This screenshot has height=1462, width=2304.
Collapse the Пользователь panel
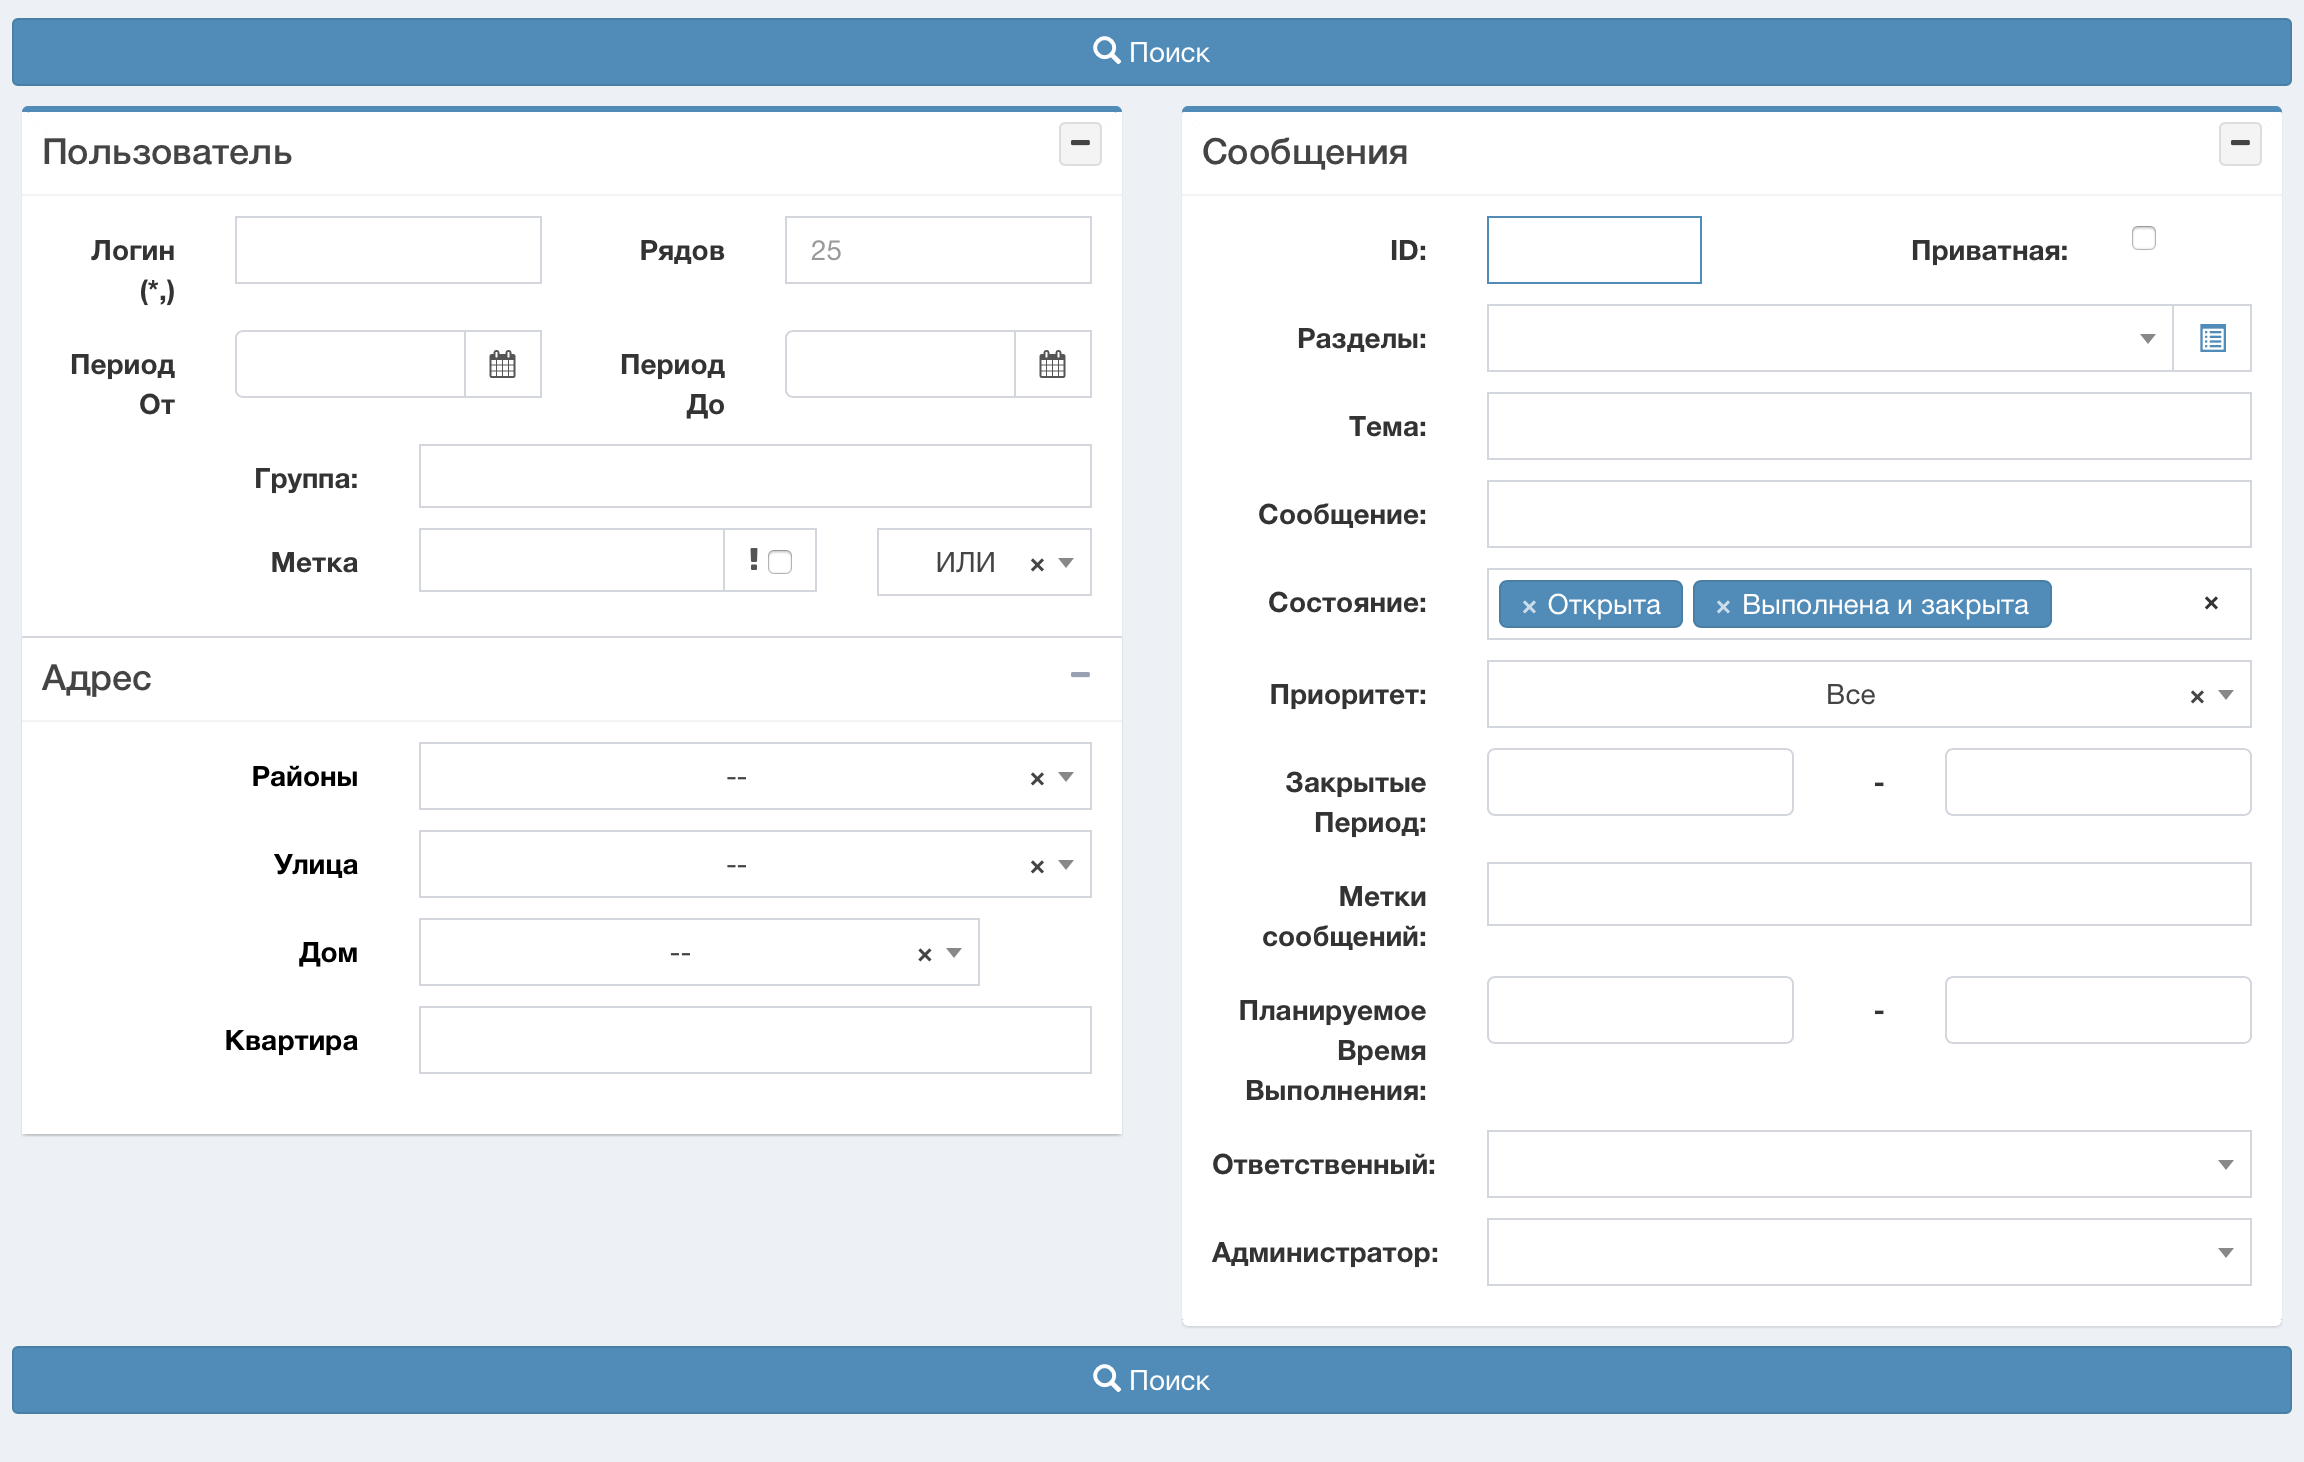click(x=1080, y=144)
